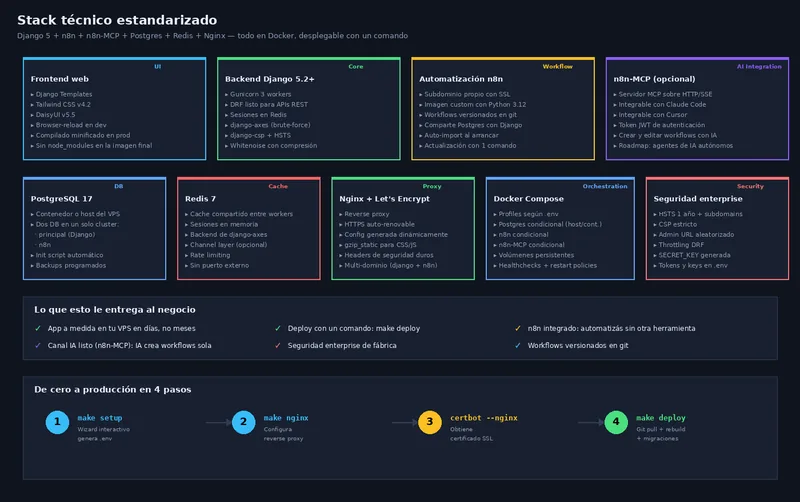Click the 'Whitenoise con compresión' bullet

coord(271,145)
